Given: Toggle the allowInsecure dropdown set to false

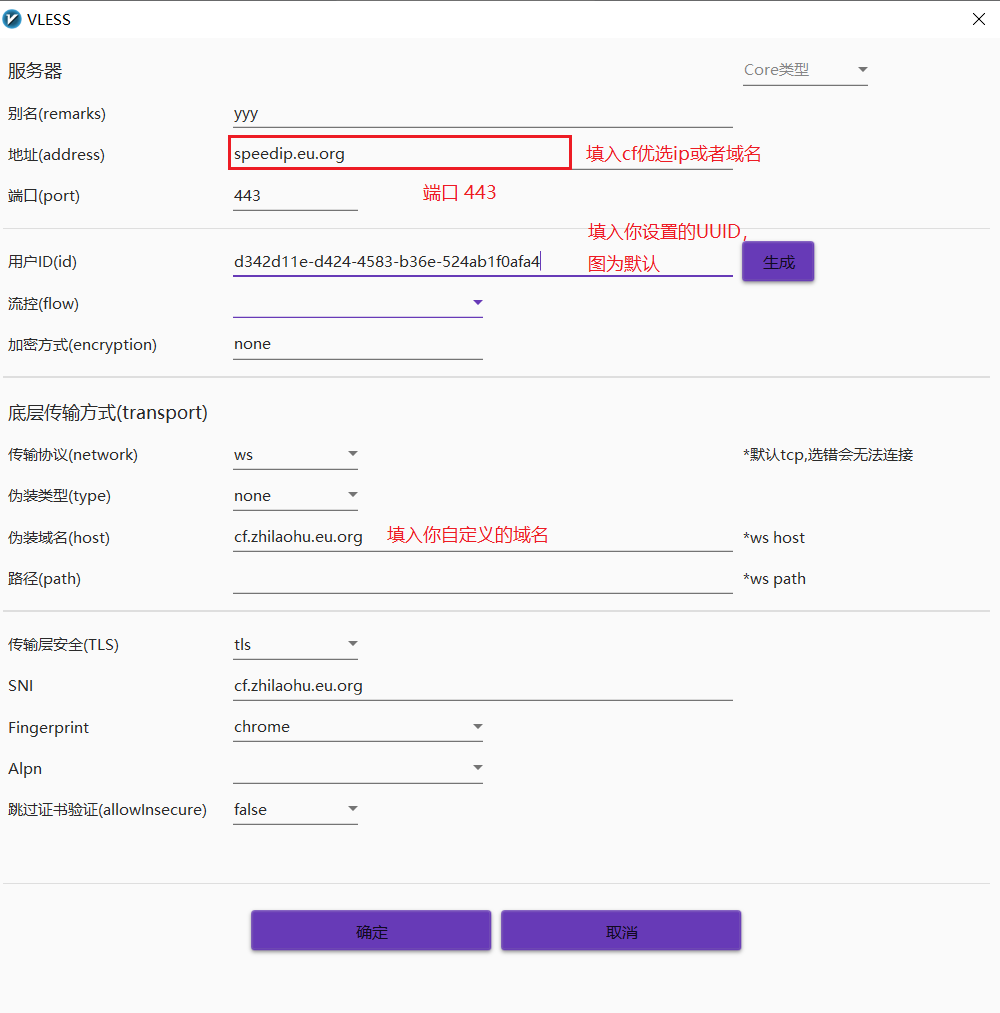Looking at the screenshot, I should tap(295, 810).
